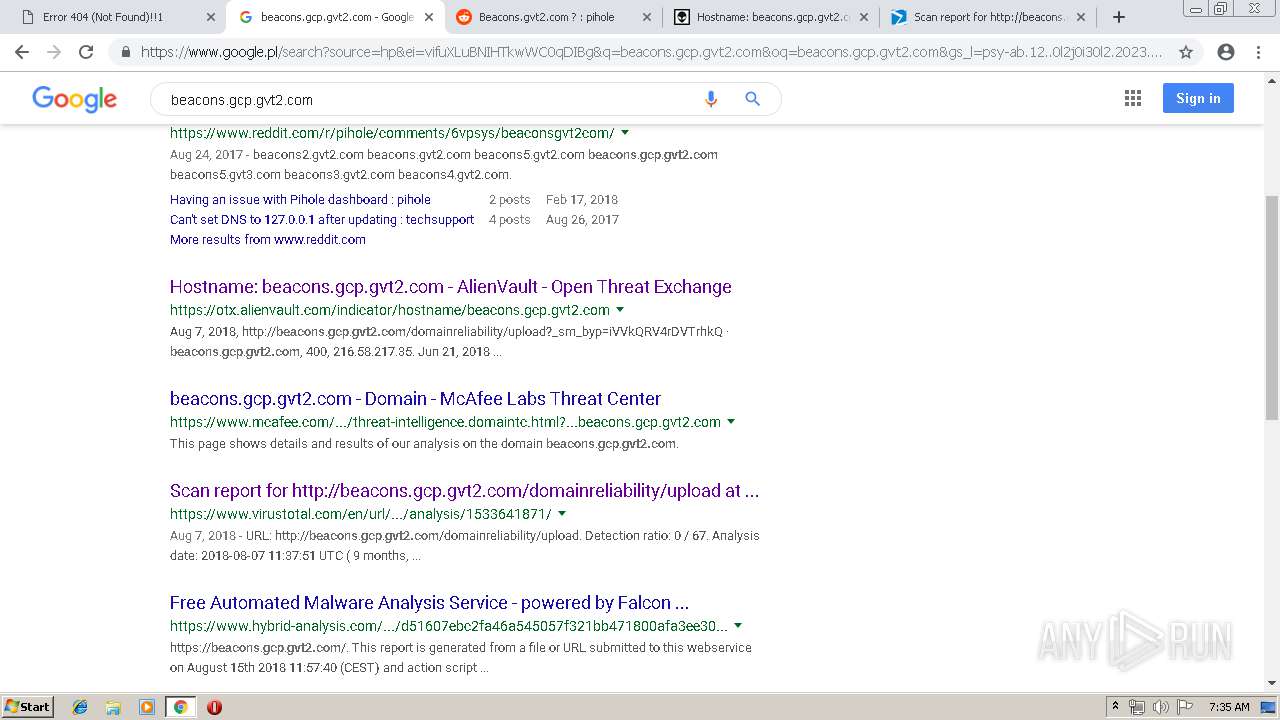Open new browser tab
Screen dimensions: 1280x720
[x=1119, y=17]
